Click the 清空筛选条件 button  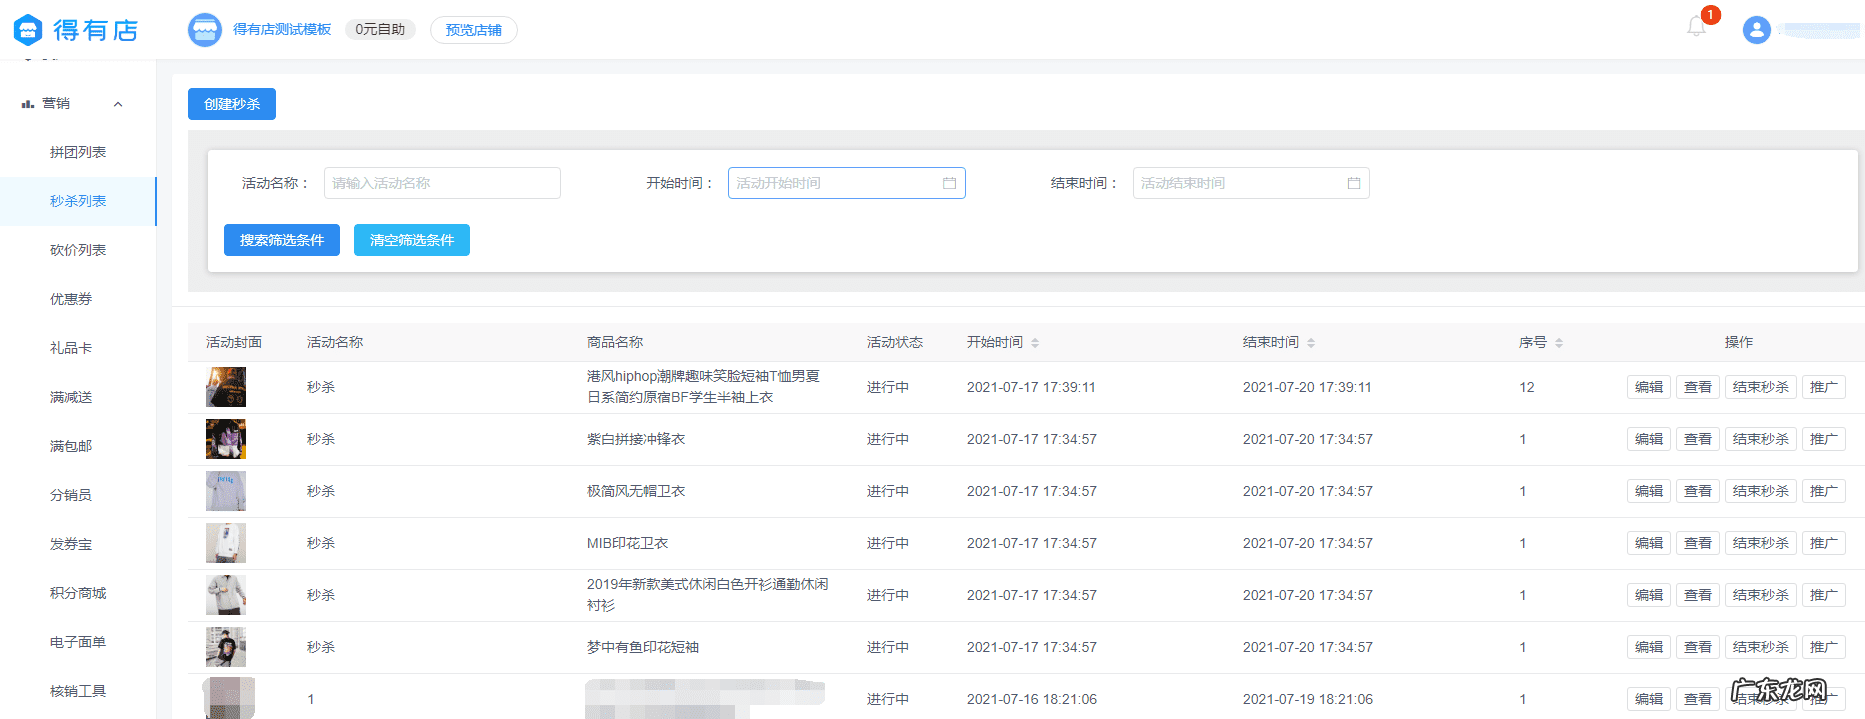(x=412, y=240)
